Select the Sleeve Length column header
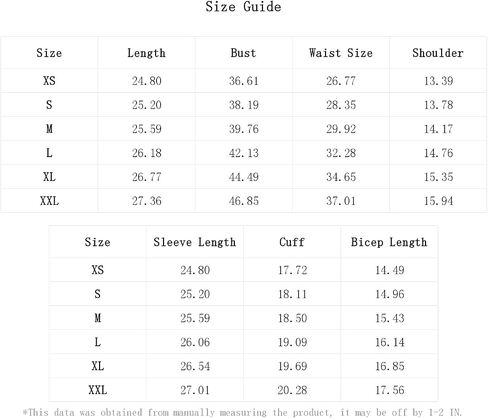This screenshot has height=418, width=488. tap(195, 242)
